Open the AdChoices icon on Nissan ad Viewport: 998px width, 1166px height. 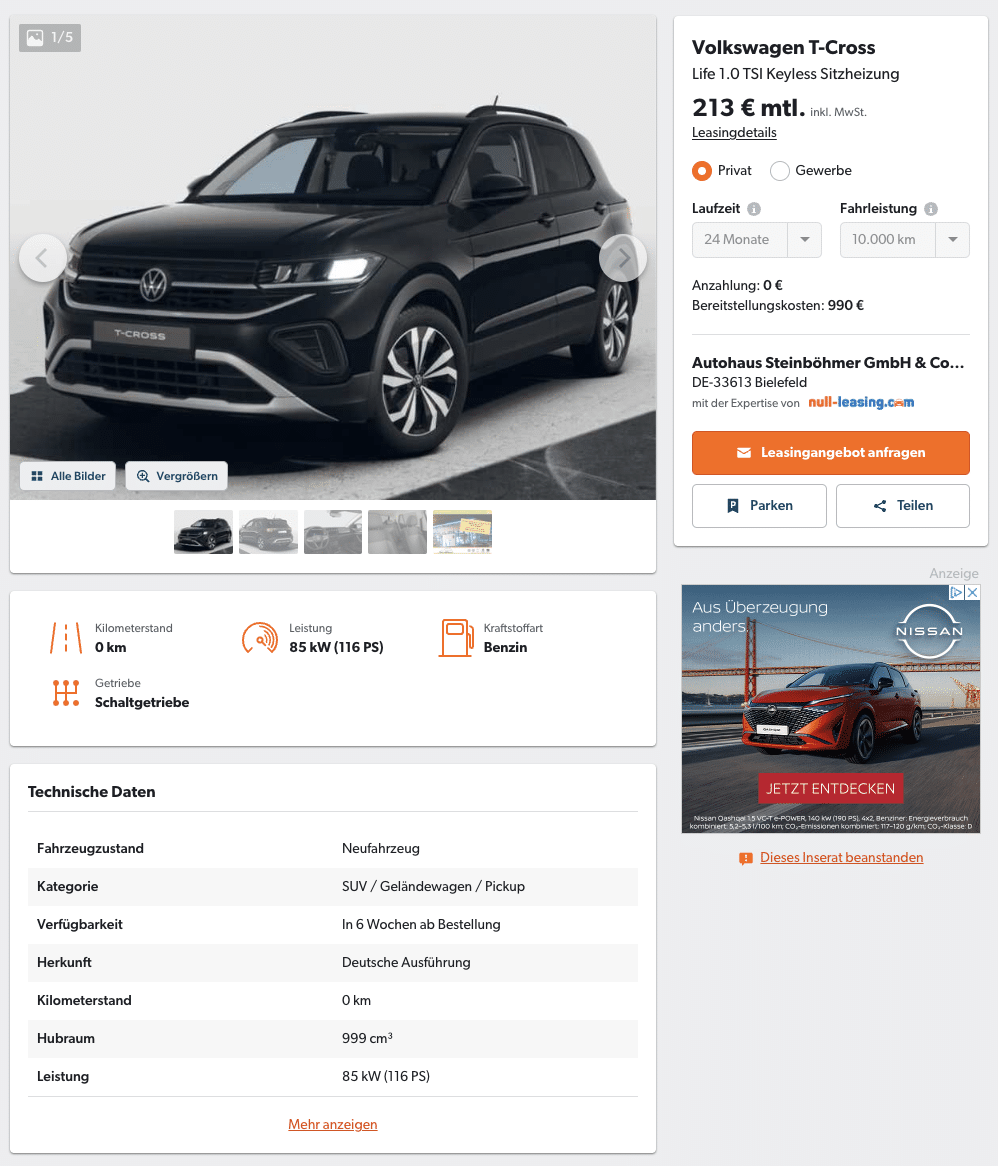point(957,592)
